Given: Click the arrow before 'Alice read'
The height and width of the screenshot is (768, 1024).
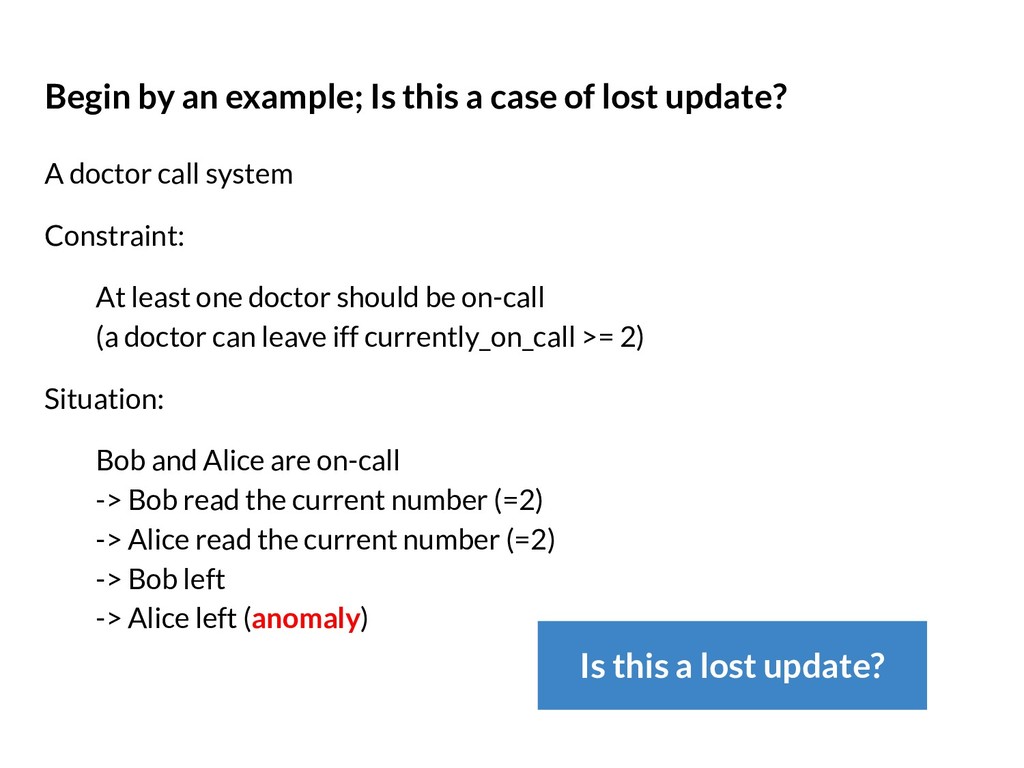Looking at the screenshot, I should coord(108,541).
